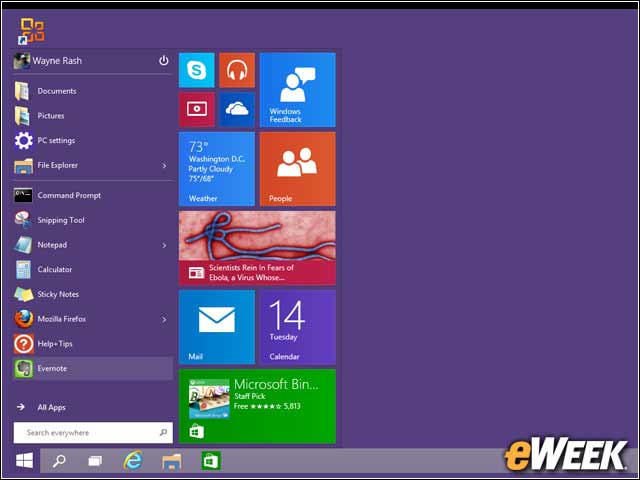Open the Weather tile for Washington D.C.

pos(217,169)
